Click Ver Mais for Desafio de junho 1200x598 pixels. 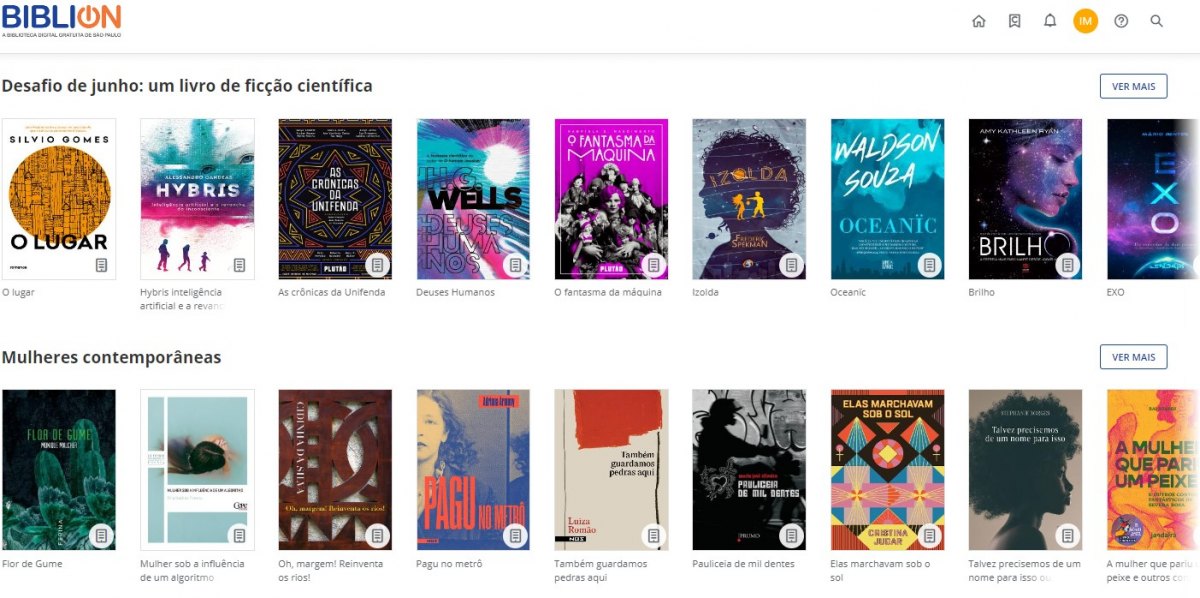pos(1133,86)
